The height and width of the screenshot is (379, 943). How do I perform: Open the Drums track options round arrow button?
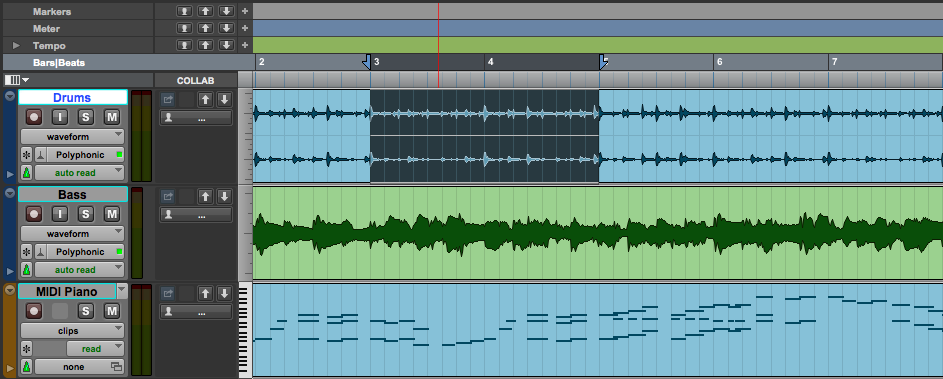point(10,96)
